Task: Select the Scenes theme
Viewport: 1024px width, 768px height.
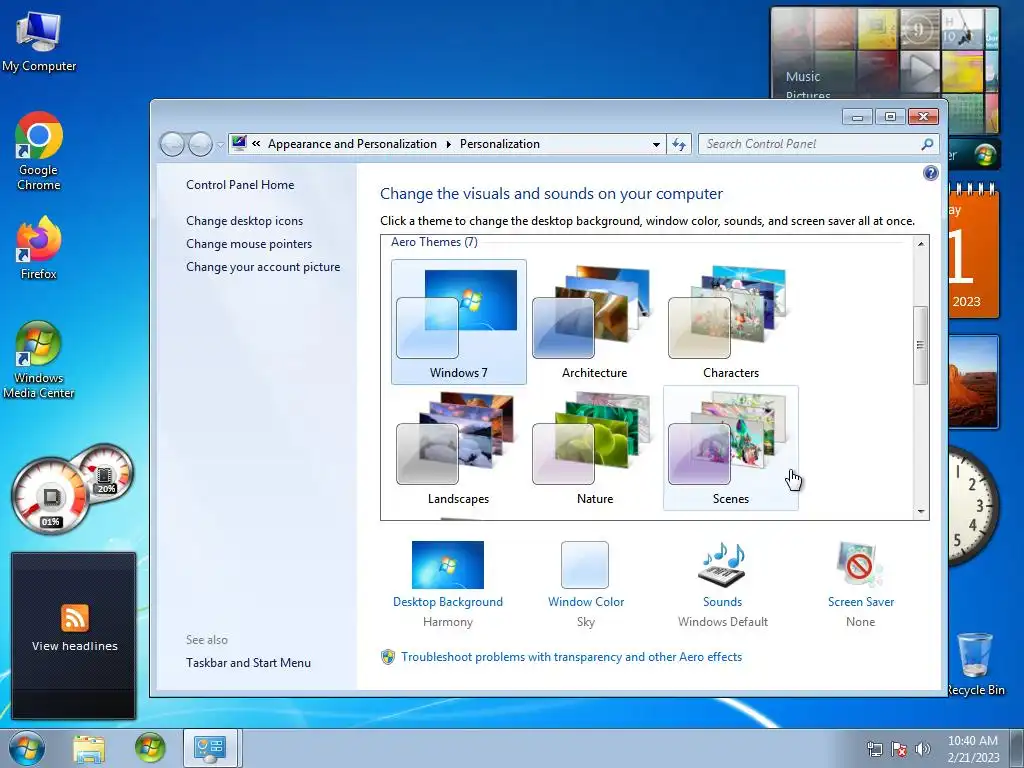Action: coord(730,448)
